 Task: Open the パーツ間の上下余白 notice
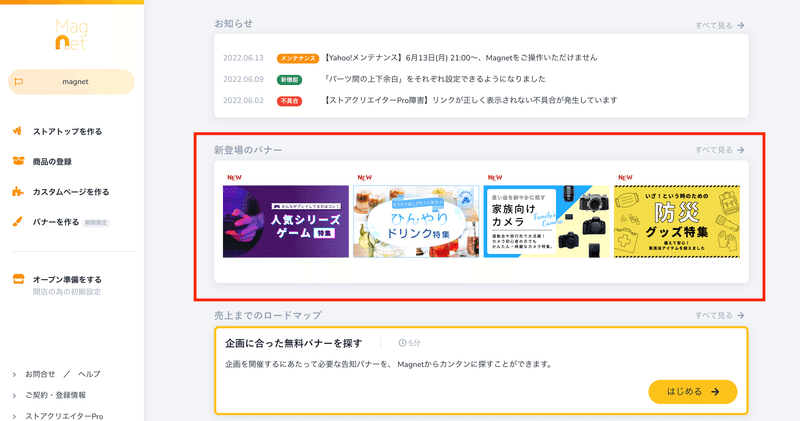tap(435, 79)
